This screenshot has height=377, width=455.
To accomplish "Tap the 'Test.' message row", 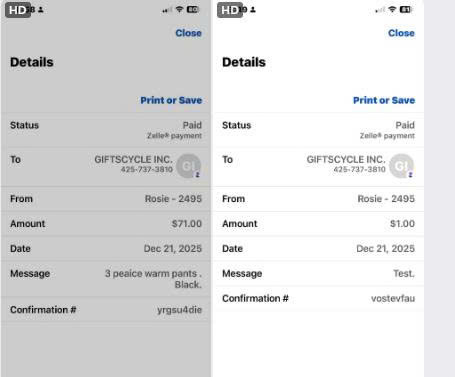I will (318, 274).
